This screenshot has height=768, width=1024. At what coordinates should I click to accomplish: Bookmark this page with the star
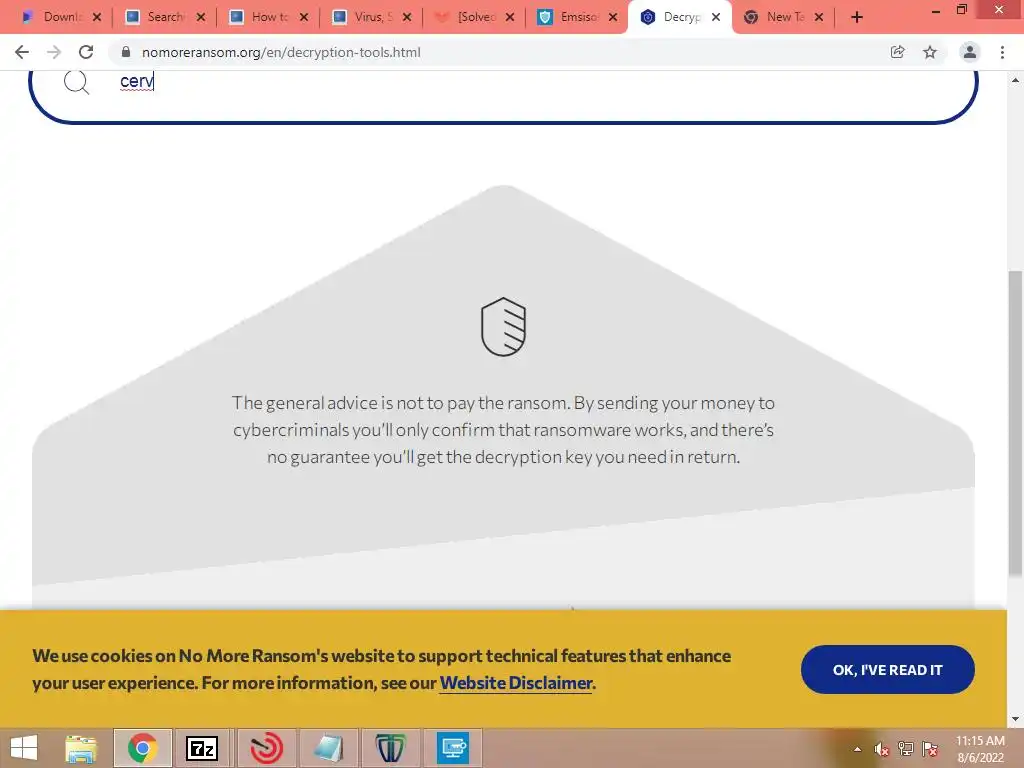pyautogui.click(x=930, y=52)
